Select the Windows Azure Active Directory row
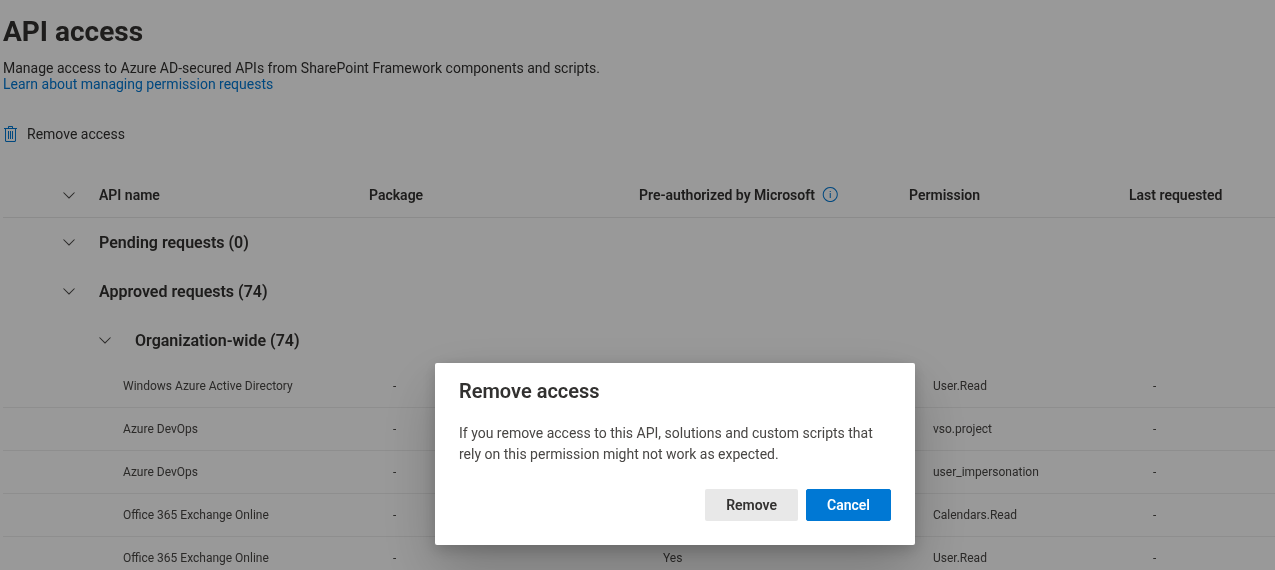1275x570 pixels. click(x=637, y=385)
